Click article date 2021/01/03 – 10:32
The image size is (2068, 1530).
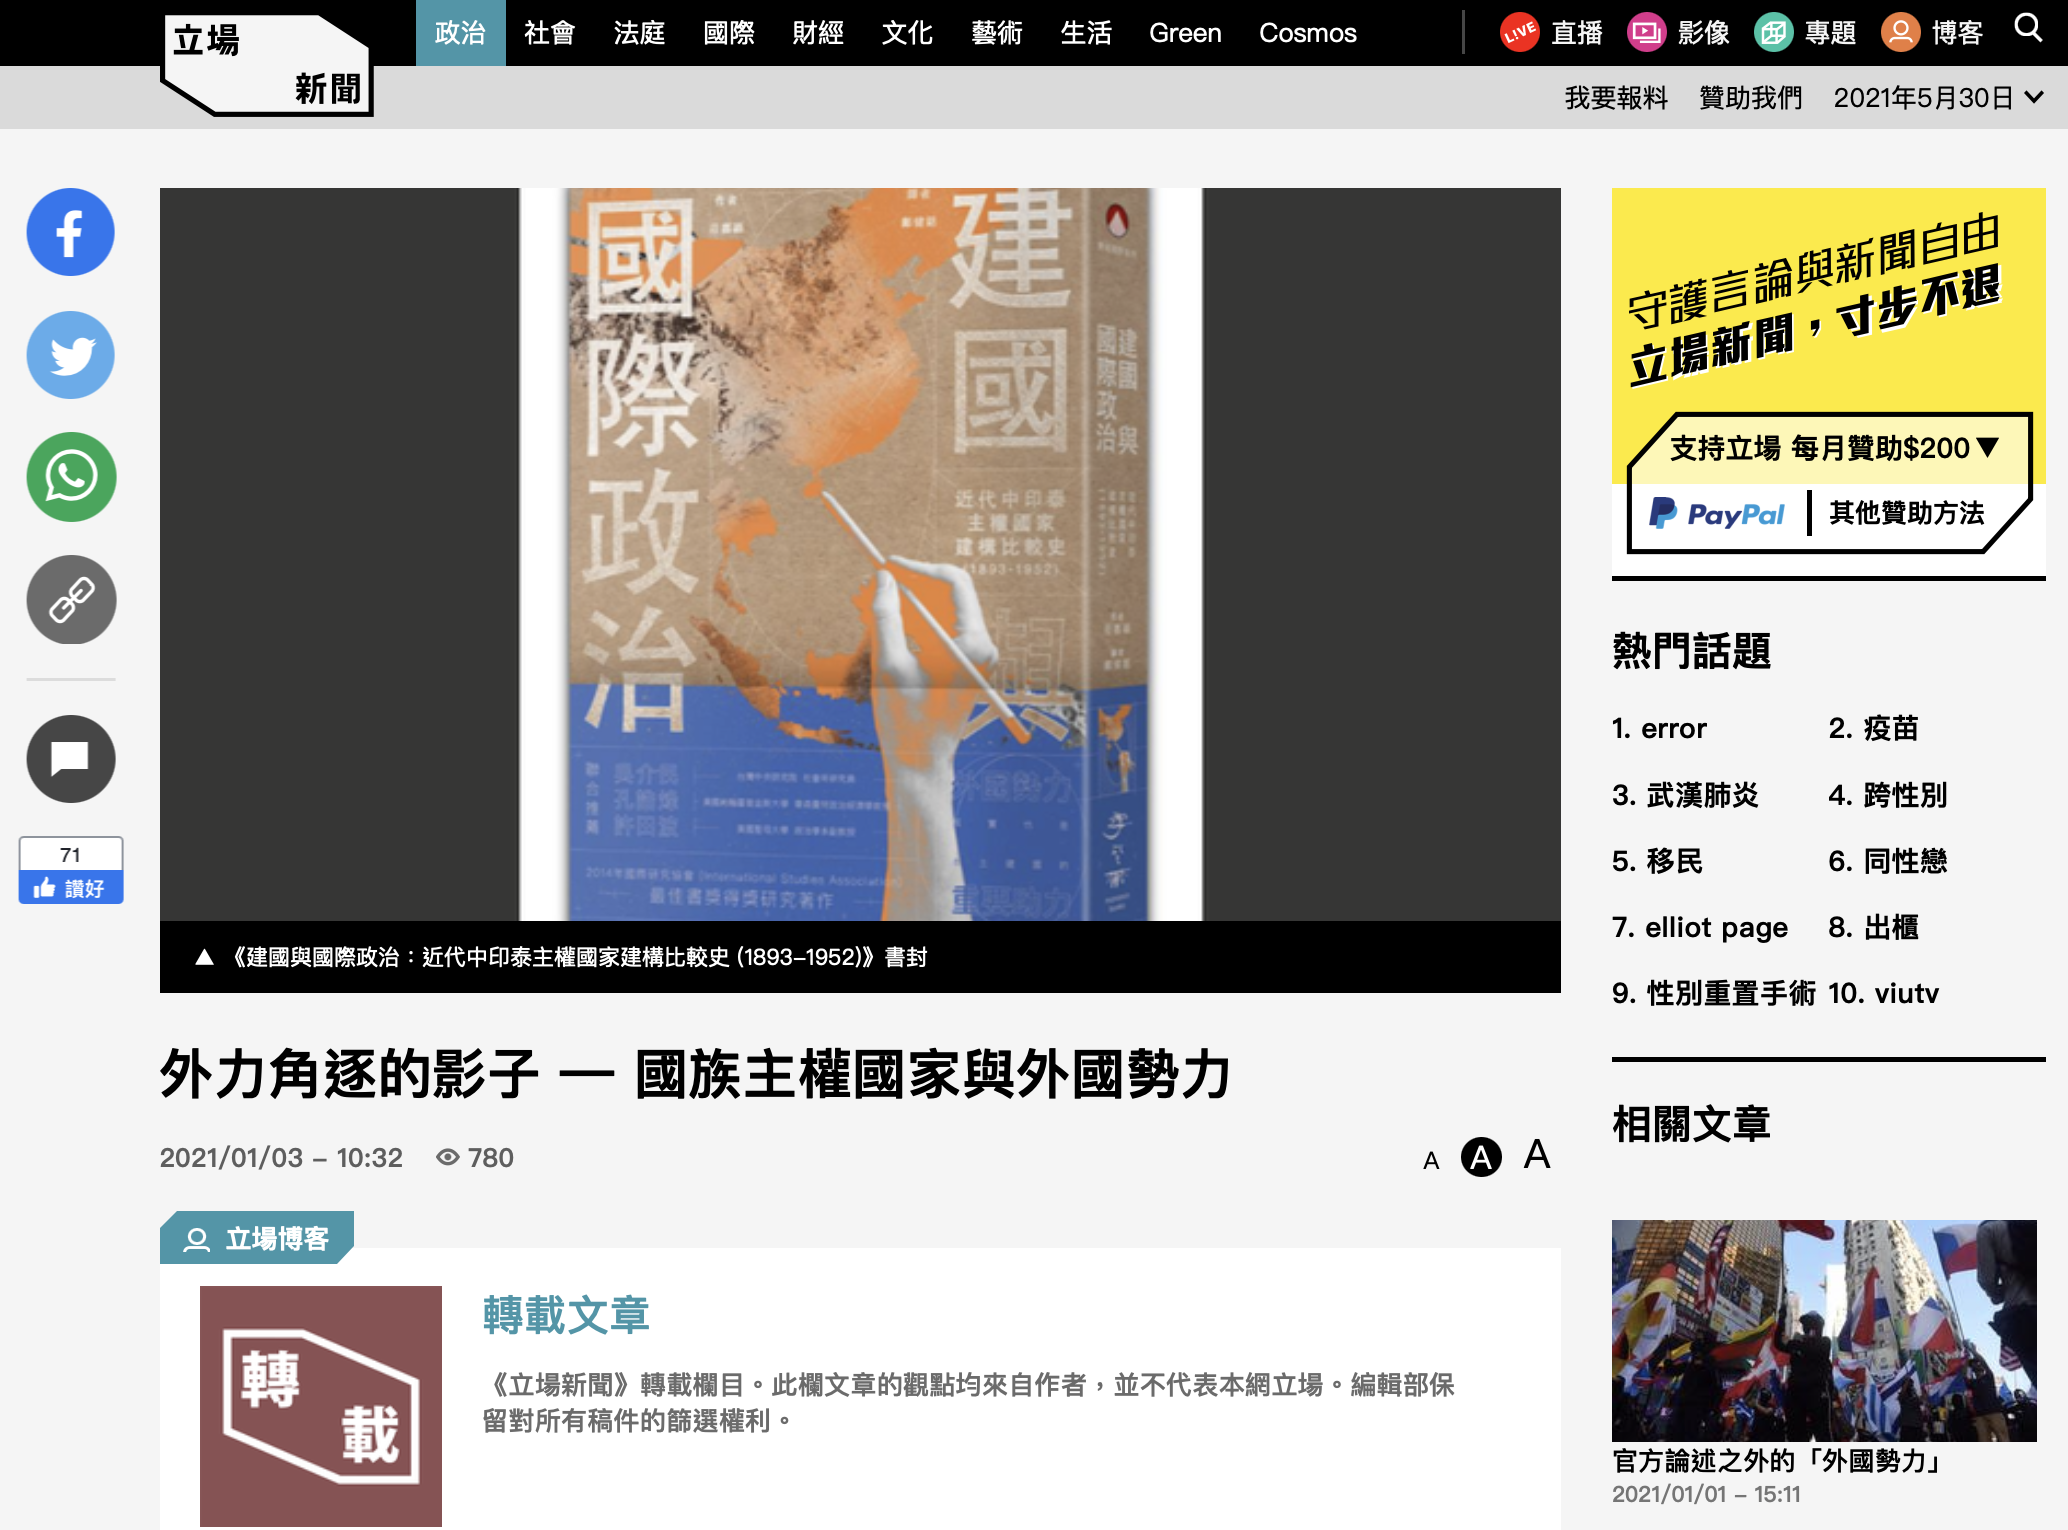pyautogui.click(x=281, y=1157)
